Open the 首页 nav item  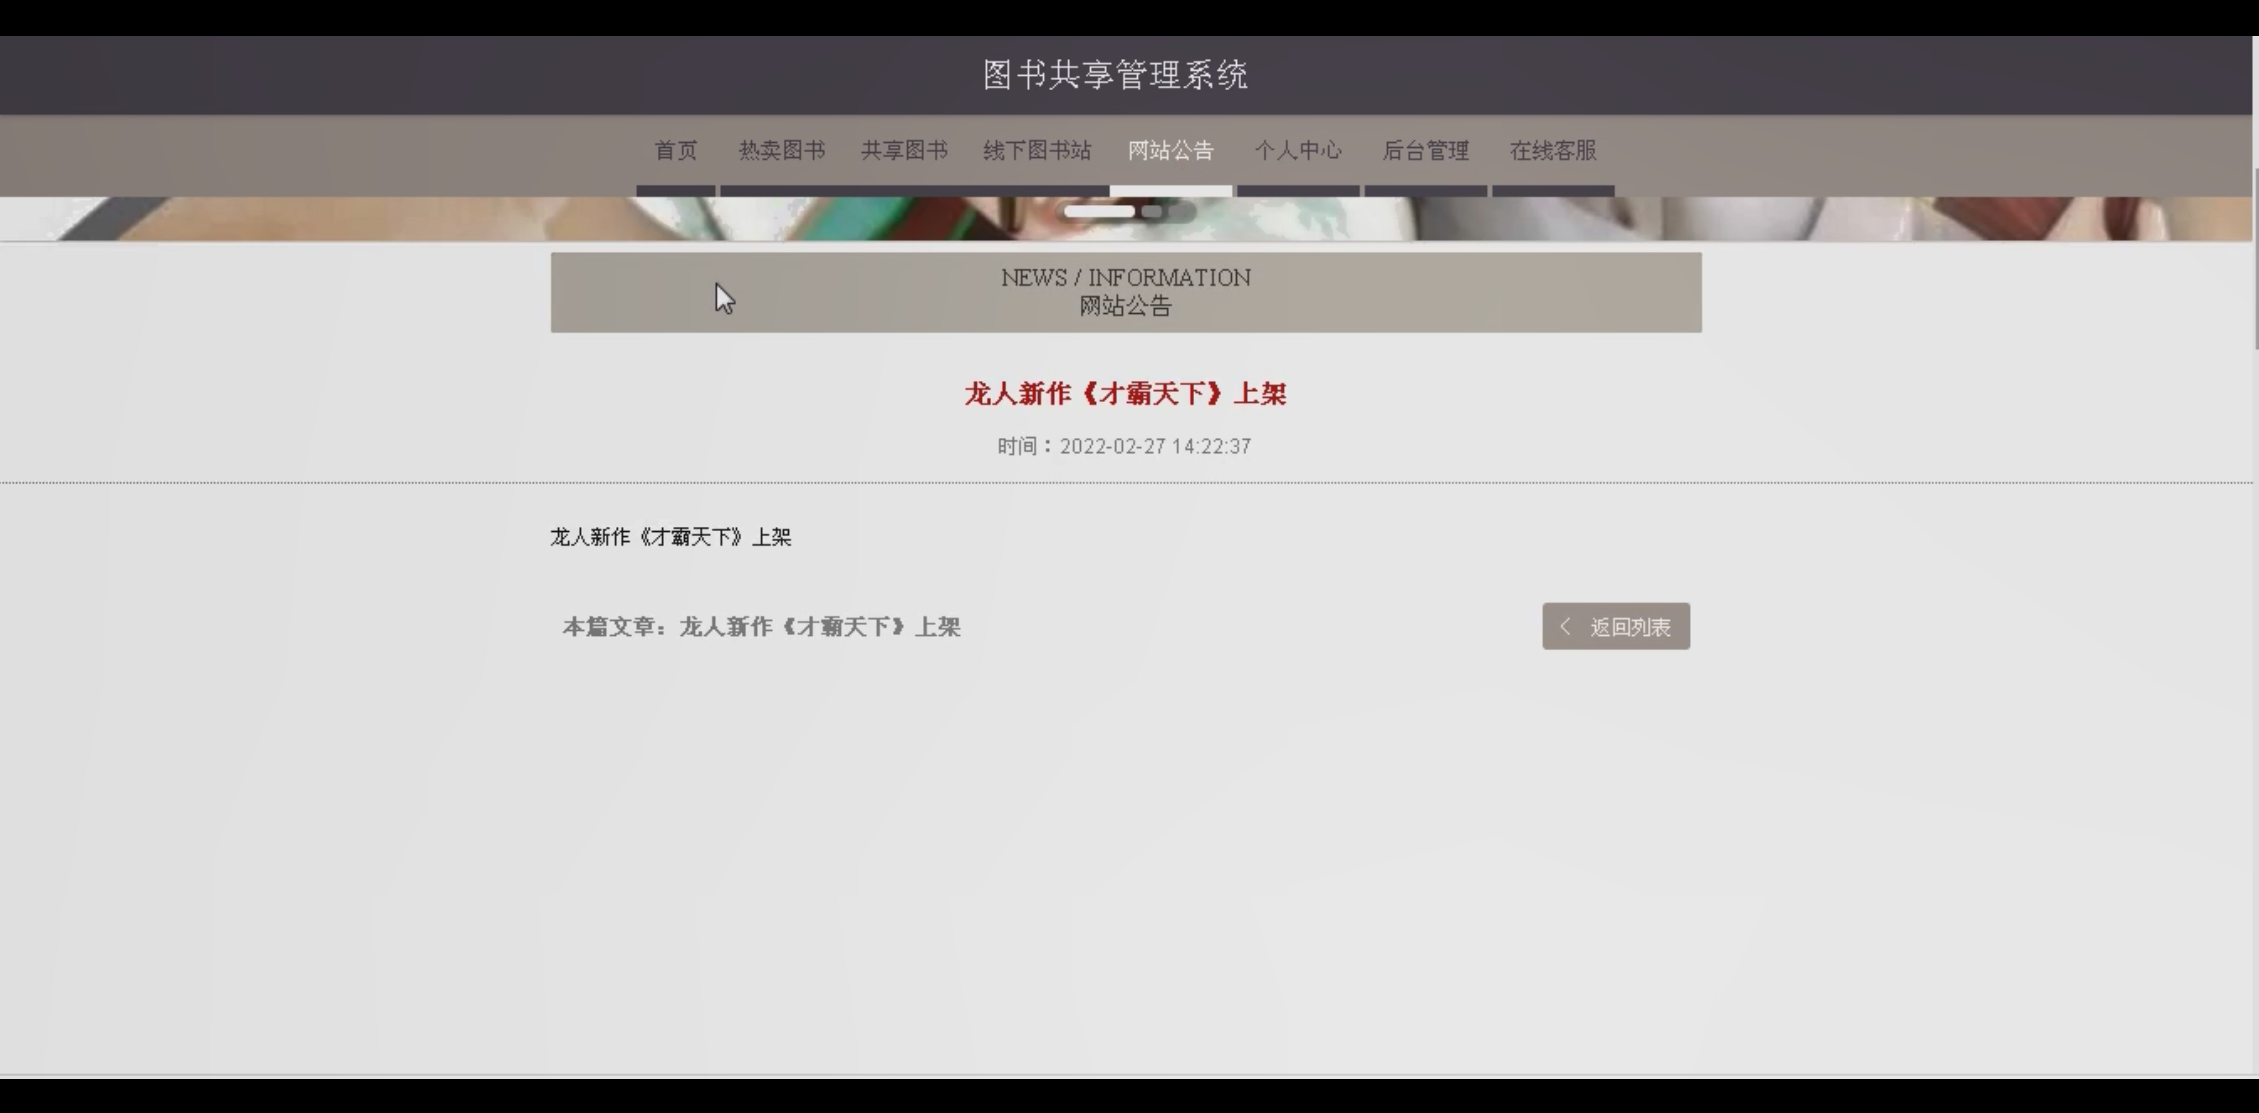pos(676,151)
